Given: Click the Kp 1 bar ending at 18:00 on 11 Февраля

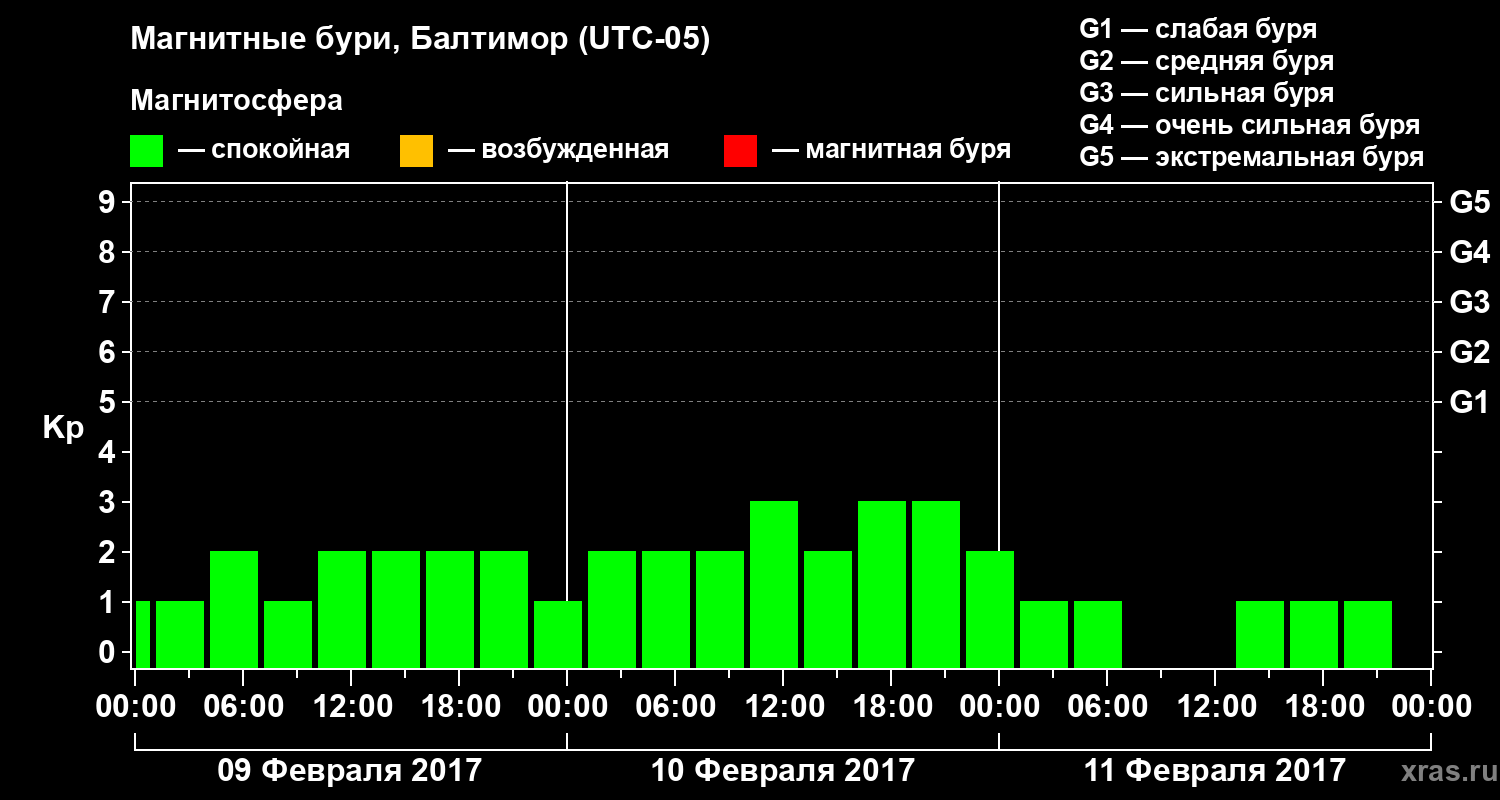Looking at the screenshot, I should point(1314,634).
